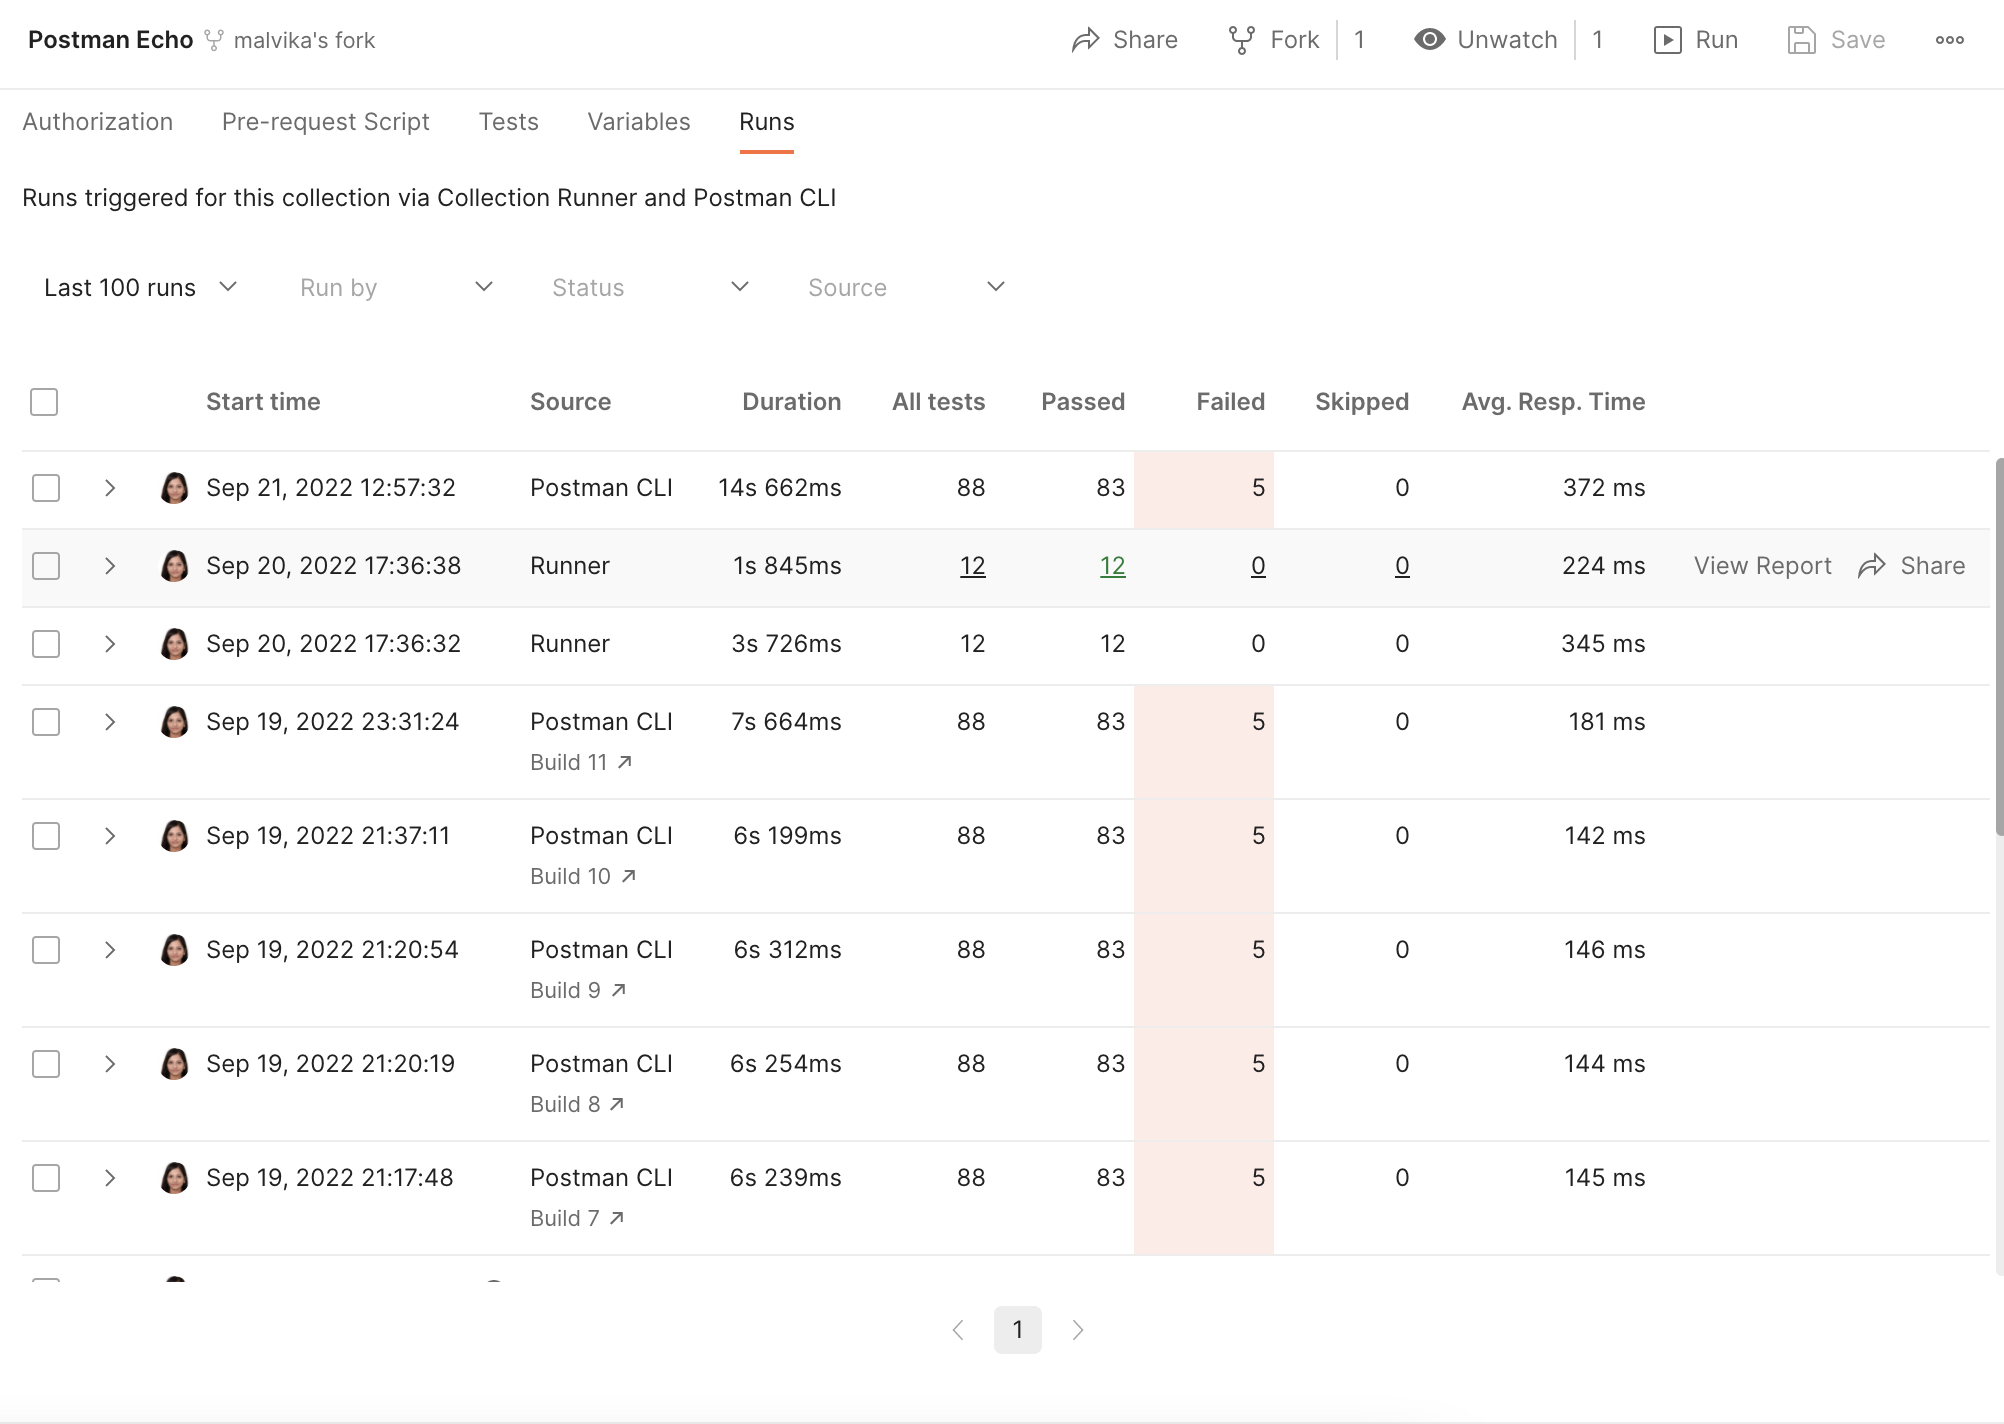Click the Run icon in the top bar
Viewport: 2004px width, 1424px height.
[1668, 39]
